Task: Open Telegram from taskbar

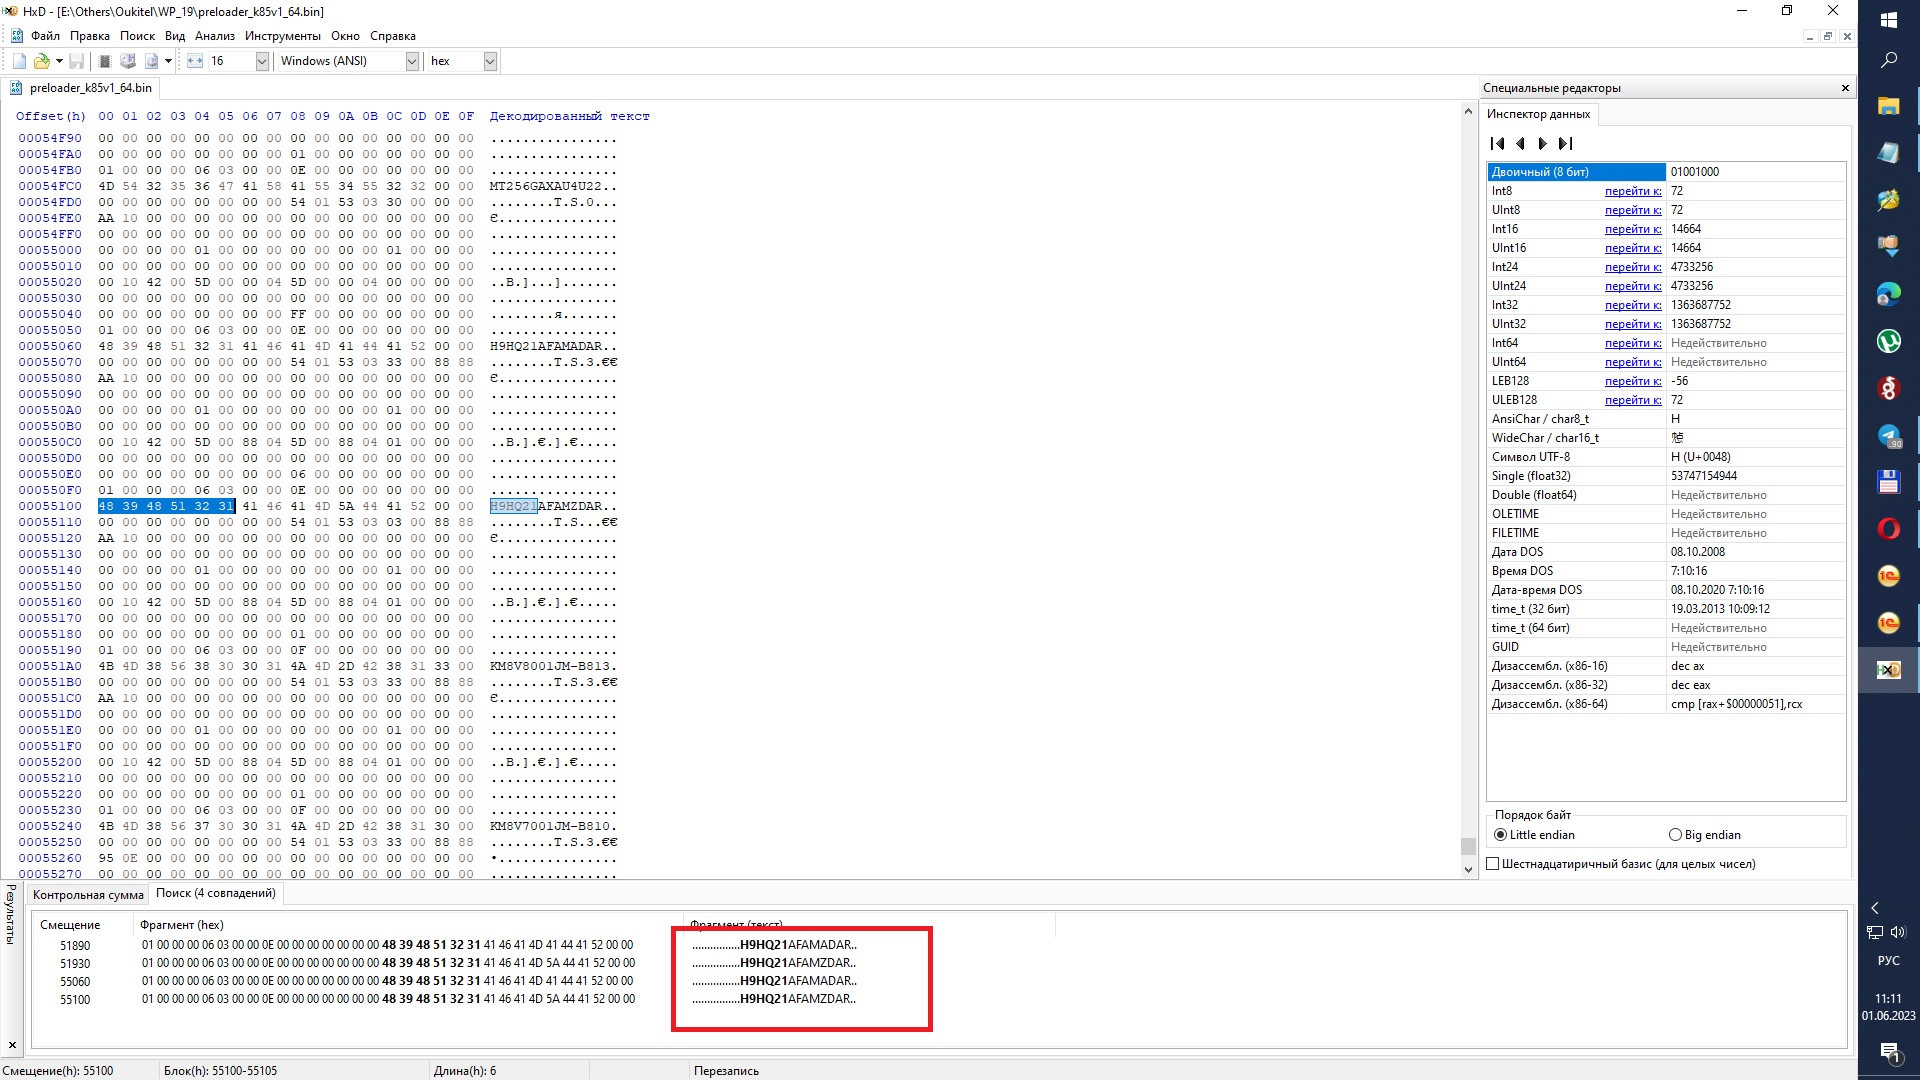Action: pyautogui.click(x=1889, y=436)
